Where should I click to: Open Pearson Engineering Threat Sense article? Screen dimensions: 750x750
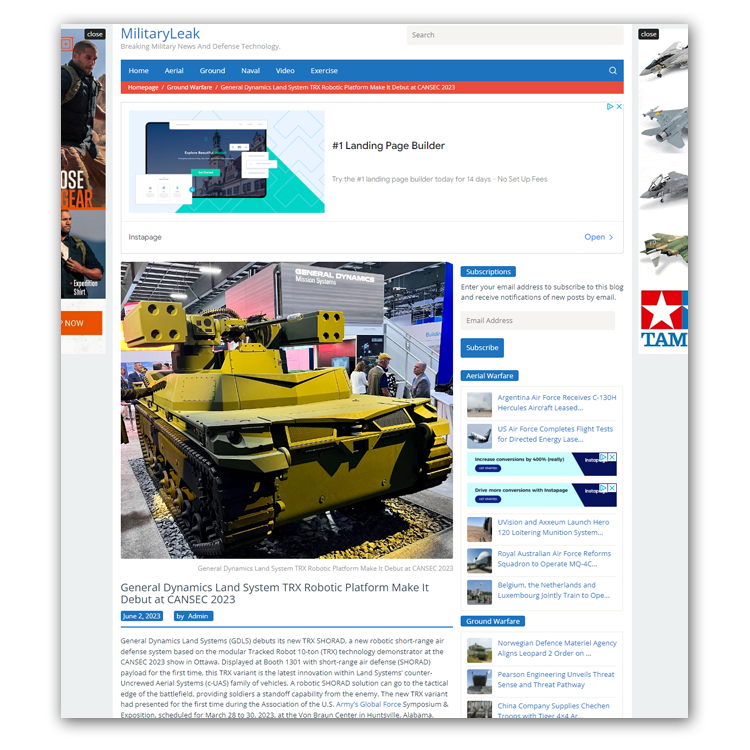pyautogui.click(x=556, y=680)
